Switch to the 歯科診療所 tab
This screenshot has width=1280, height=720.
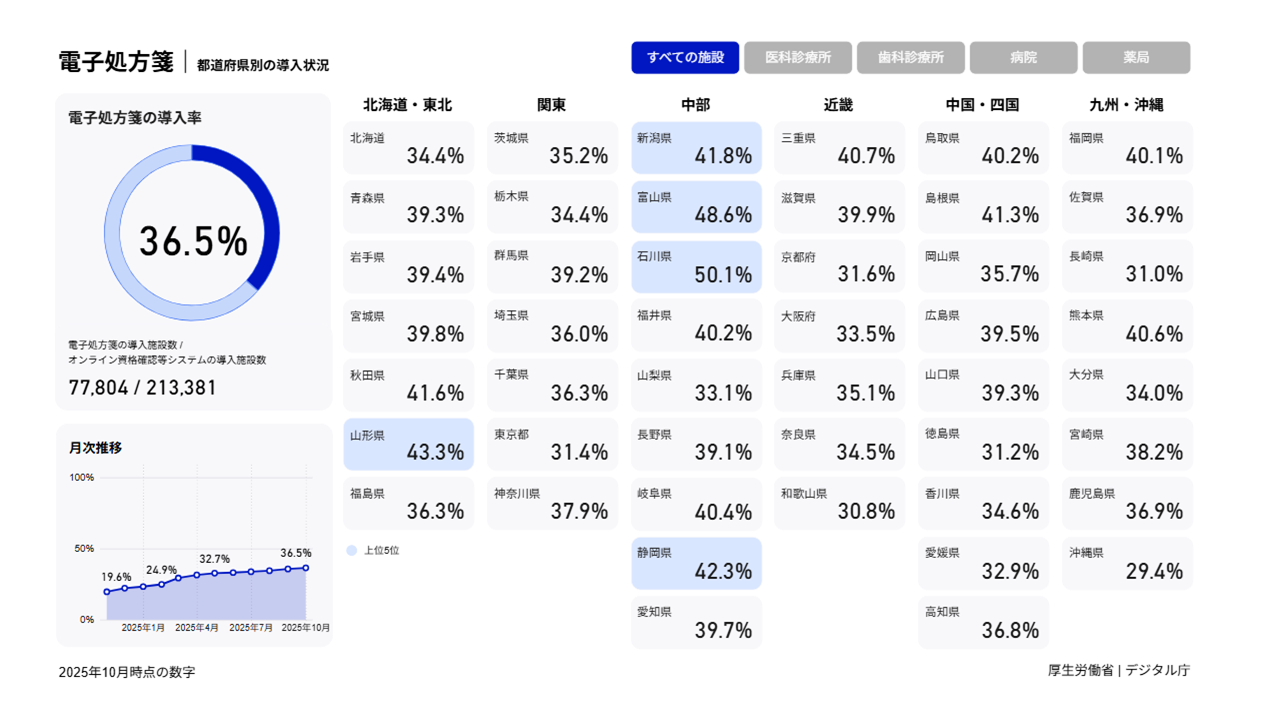[x=910, y=58]
